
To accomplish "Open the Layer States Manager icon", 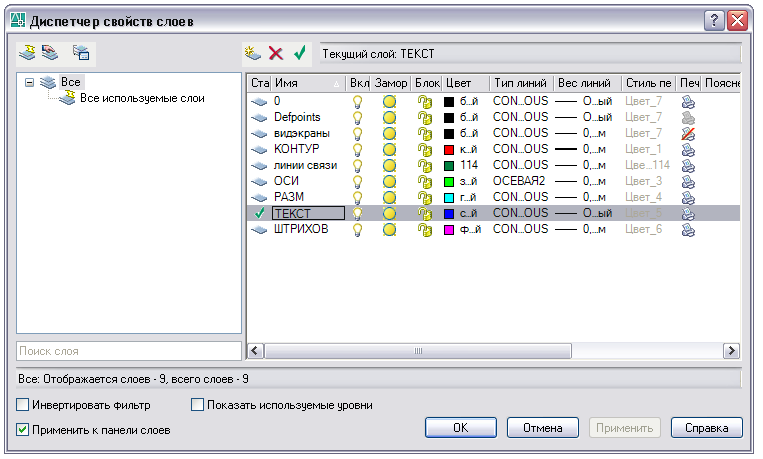I will tap(81, 52).
